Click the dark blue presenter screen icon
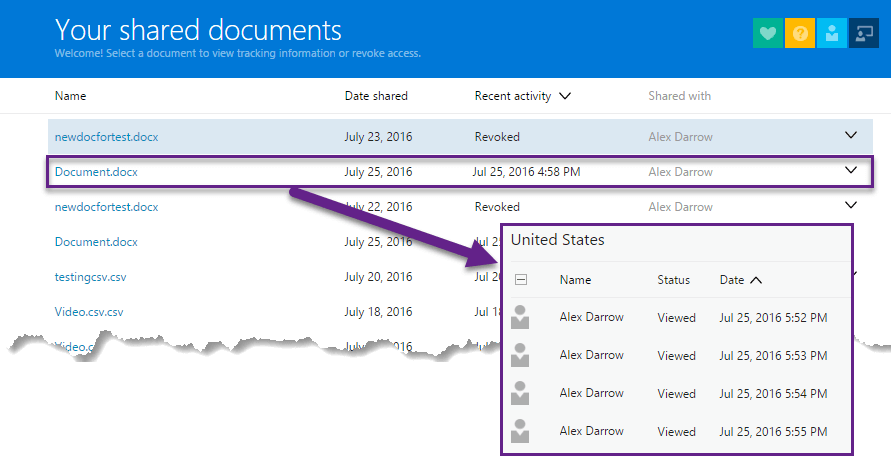Viewport: 891px width, 456px height. pyautogui.click(x=863, y=33)
